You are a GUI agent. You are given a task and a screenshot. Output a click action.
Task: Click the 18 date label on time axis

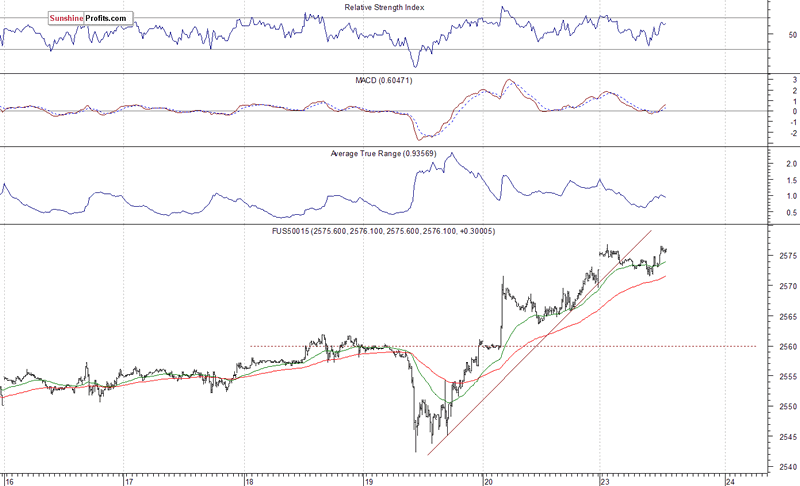(249, 481)
